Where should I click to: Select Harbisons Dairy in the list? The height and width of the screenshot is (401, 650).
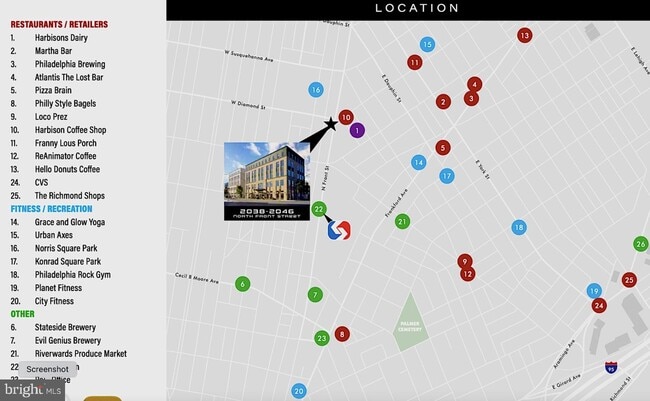point(62,38)
